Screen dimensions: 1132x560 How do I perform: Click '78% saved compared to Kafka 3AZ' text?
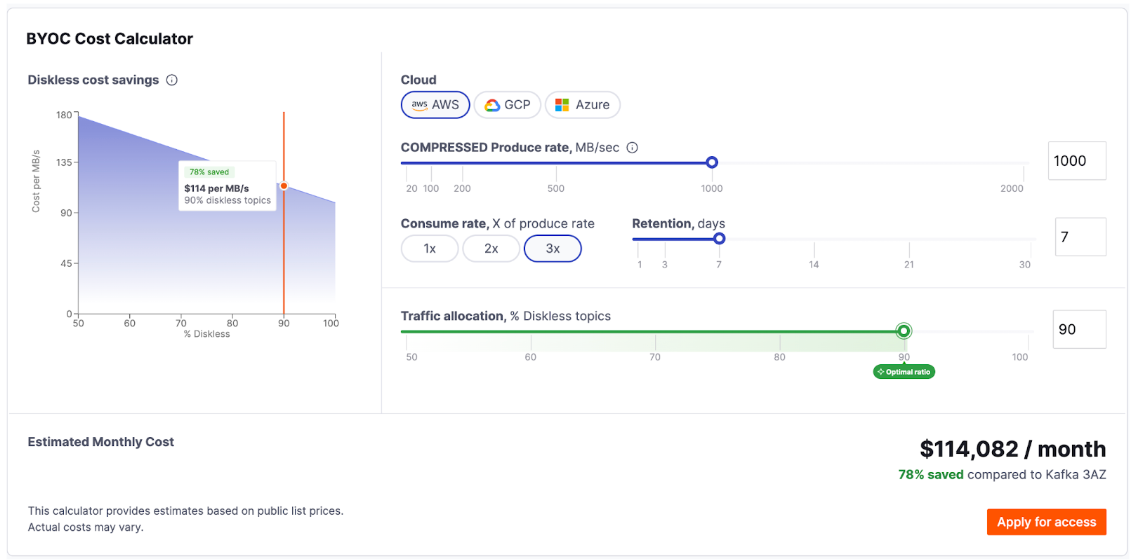(x=1002, y=475)
